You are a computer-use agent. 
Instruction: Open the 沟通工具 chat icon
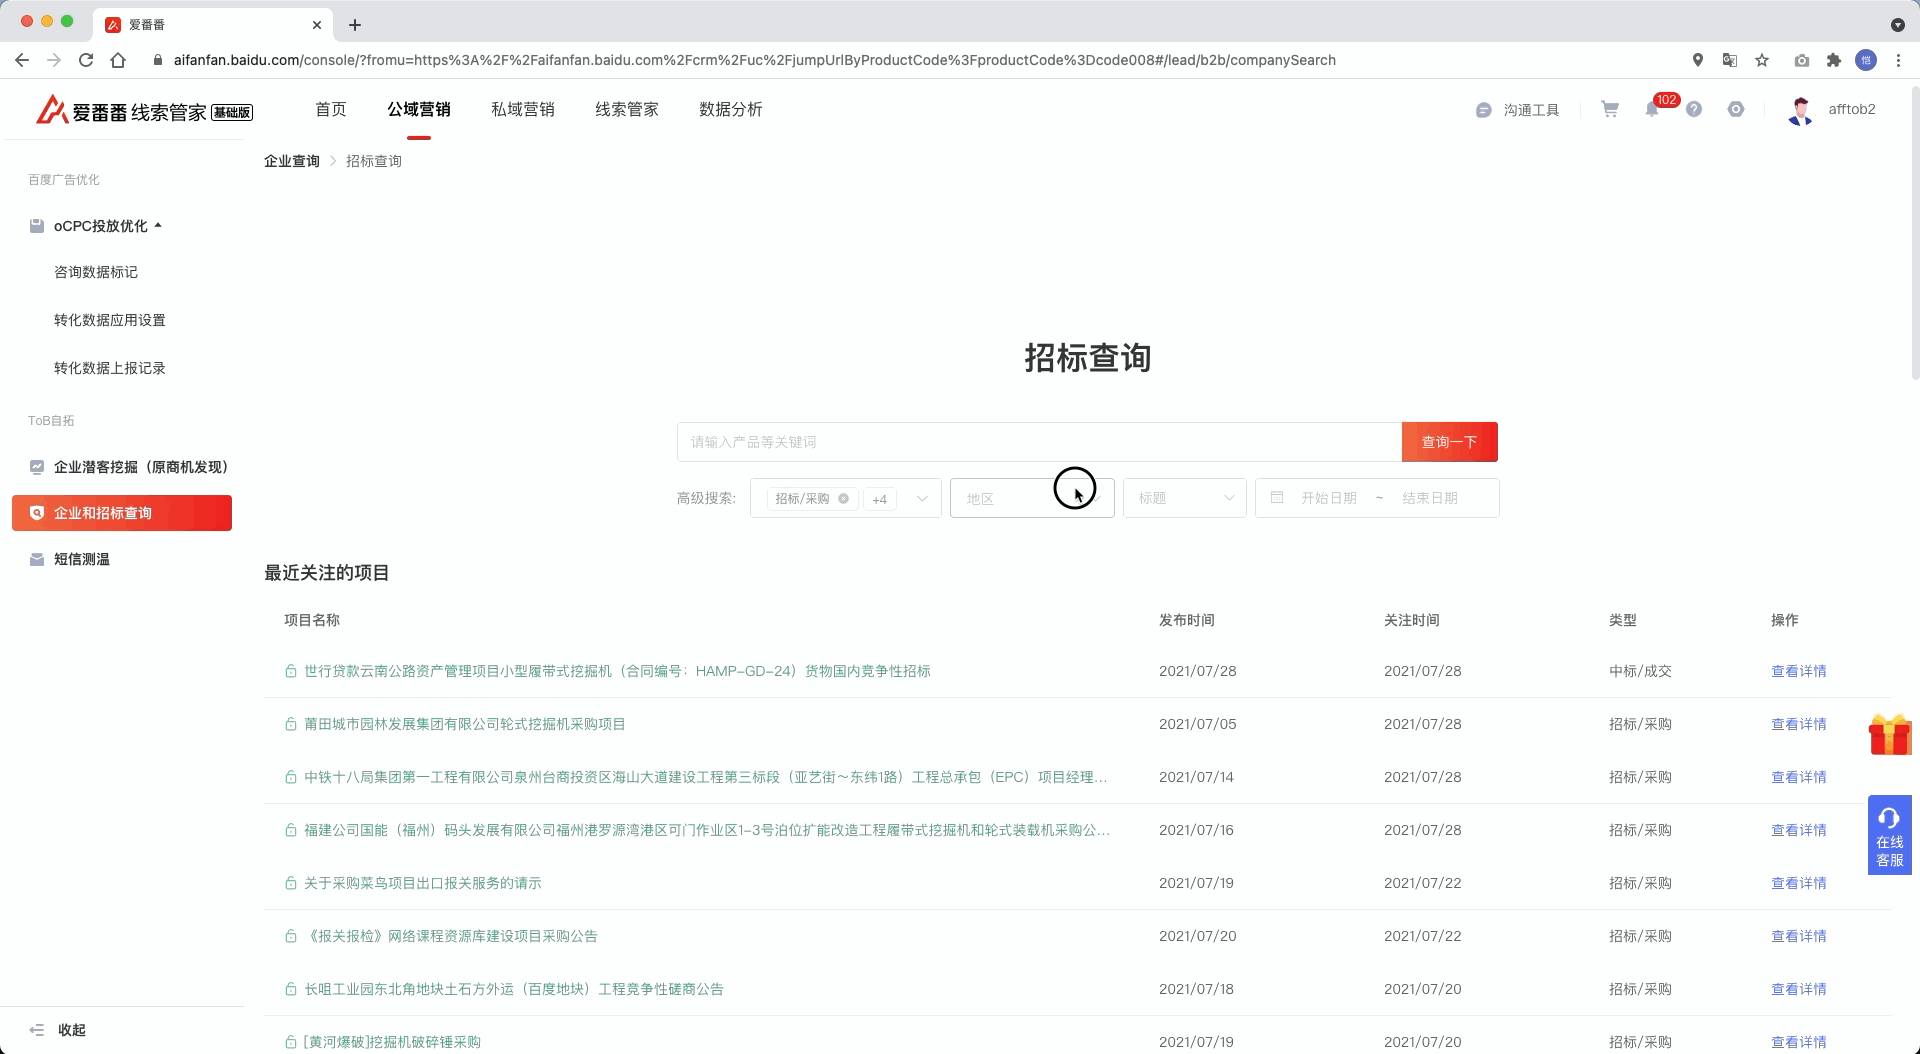pos(1484,110)
